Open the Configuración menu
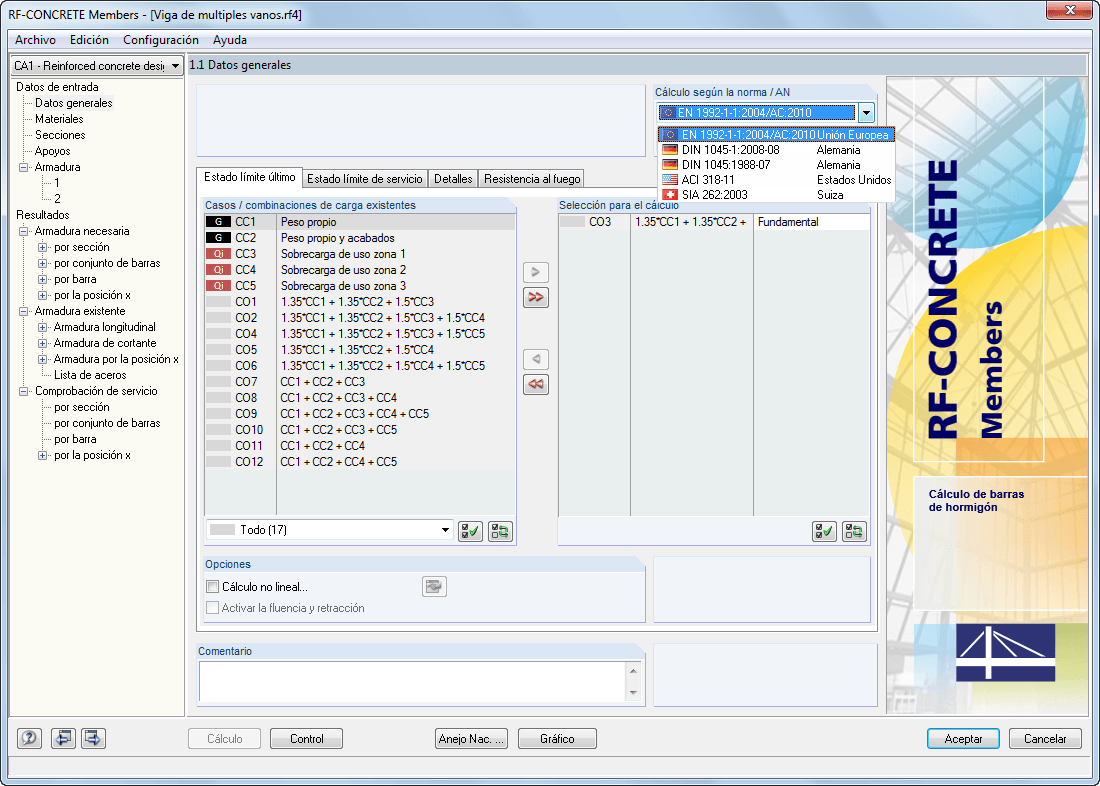Screen dimensions: 1100x786 (x=161, y=40)
